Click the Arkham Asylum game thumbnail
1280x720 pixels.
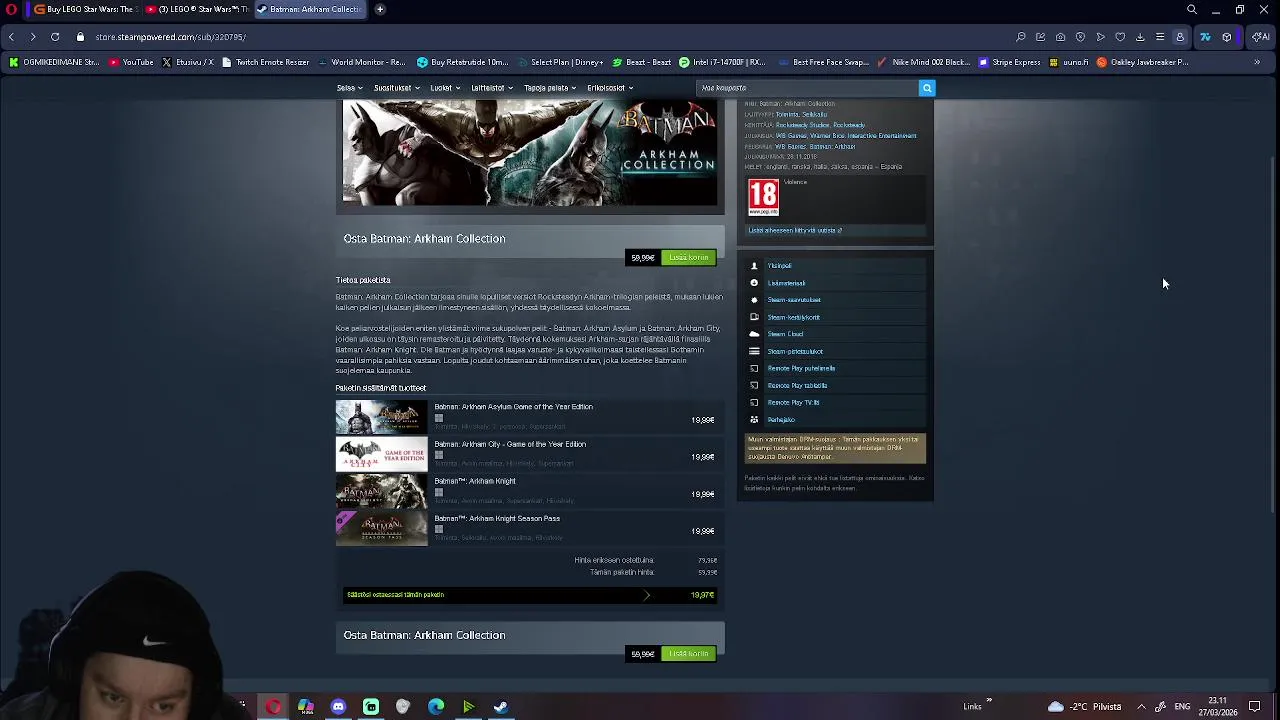pyautogui.click(x=381, y=417)
